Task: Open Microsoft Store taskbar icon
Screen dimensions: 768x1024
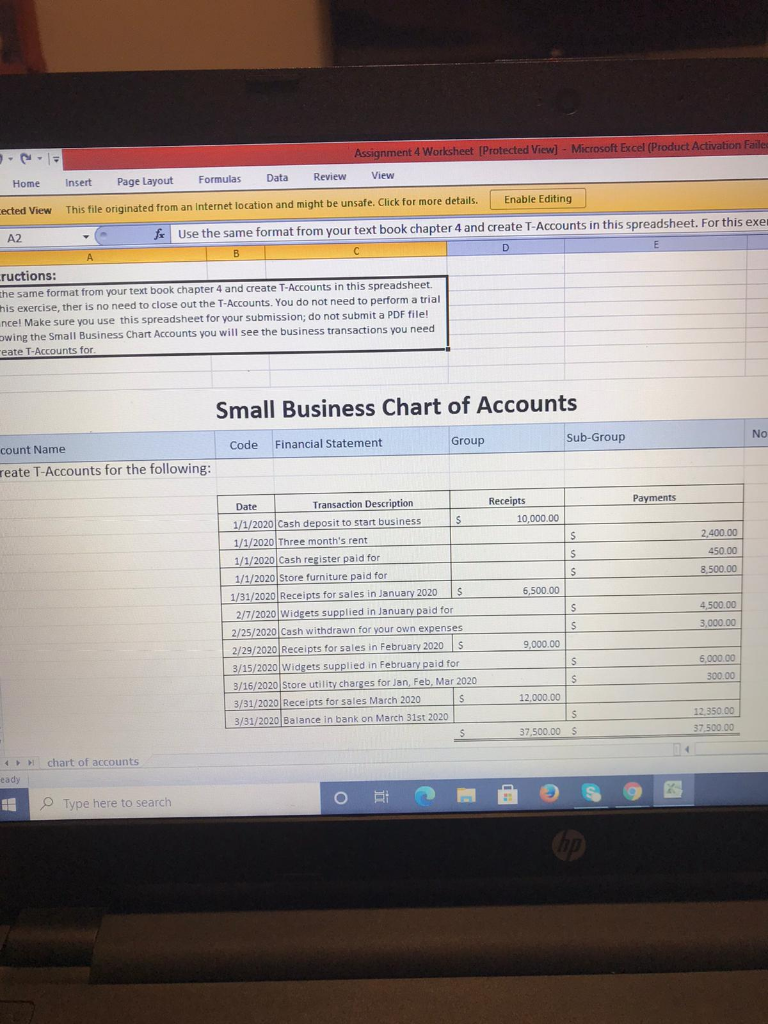Action: pyautogui.click(x=507, y=794)
